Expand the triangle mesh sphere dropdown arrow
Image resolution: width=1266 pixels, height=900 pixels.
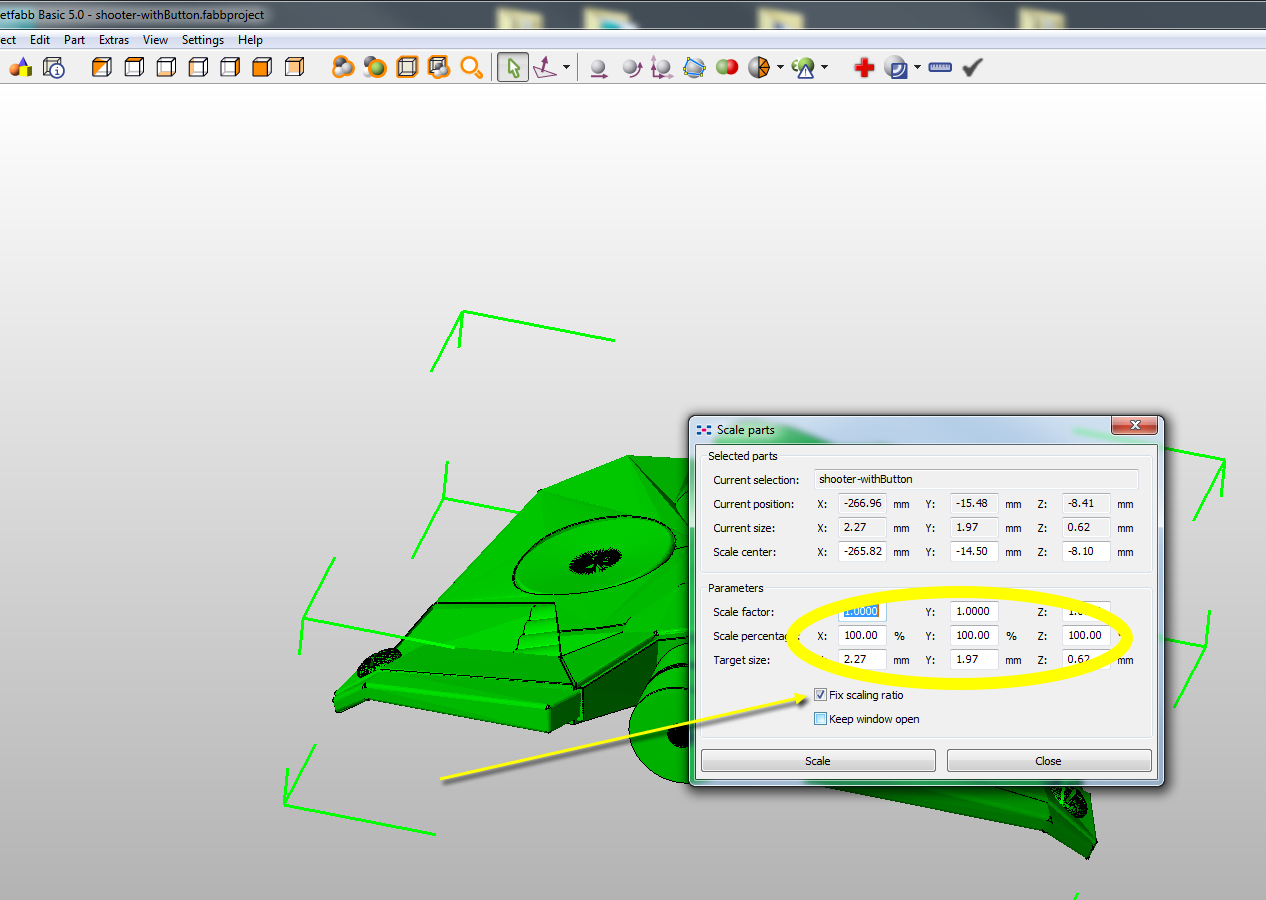click(x=779, y=68)
